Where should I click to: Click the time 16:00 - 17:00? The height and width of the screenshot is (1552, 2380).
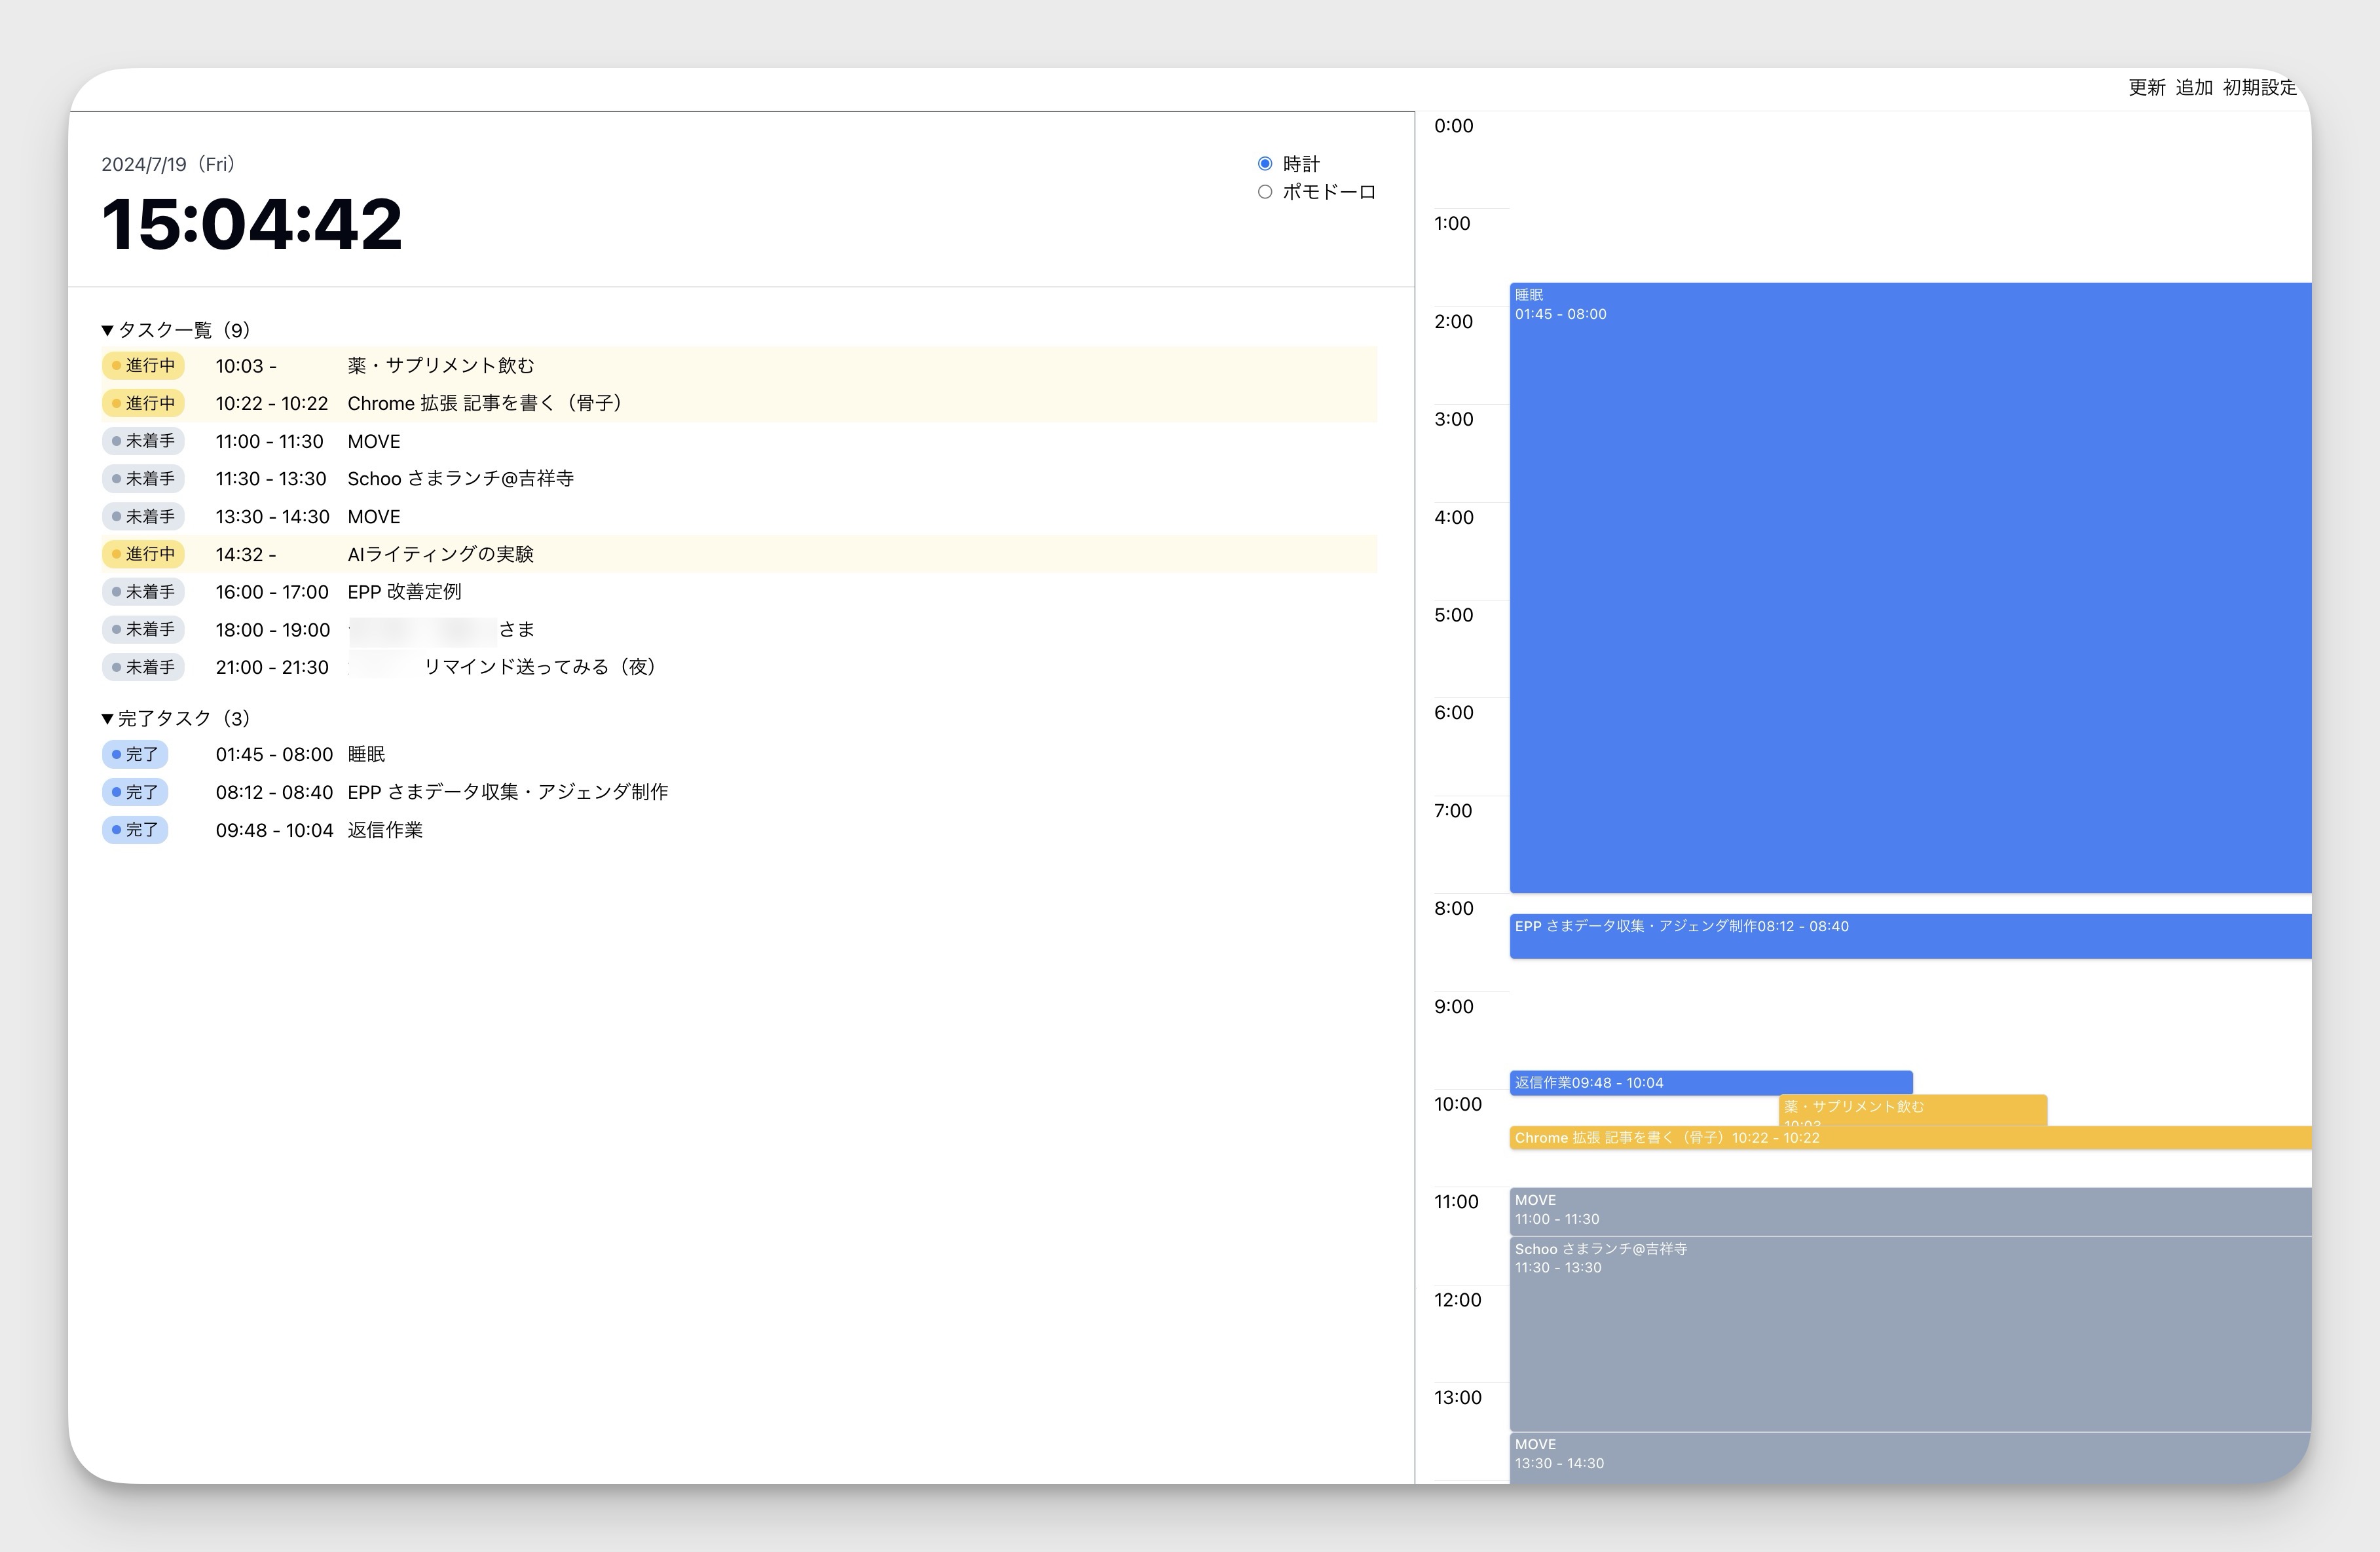click(x=272, y=592)
